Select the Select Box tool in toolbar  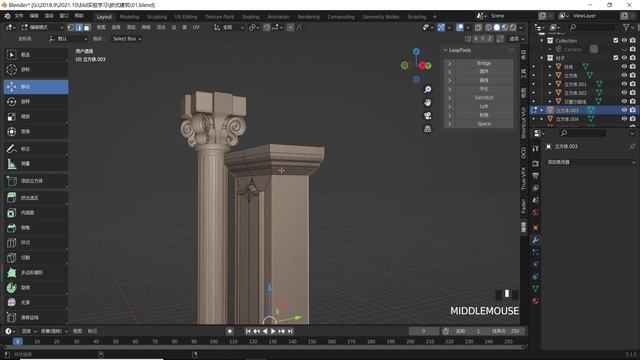(35, 55)
